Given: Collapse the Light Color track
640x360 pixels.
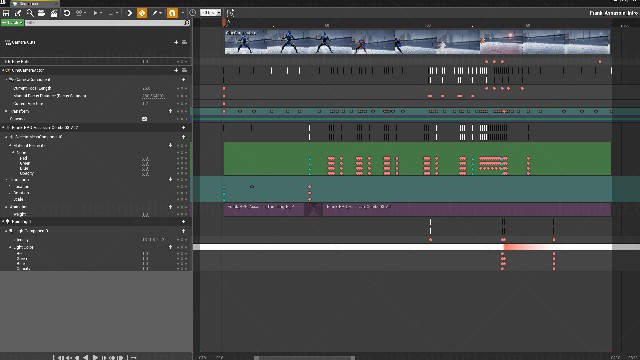Looking at the screenshot, I should click(x=10, y=247).
